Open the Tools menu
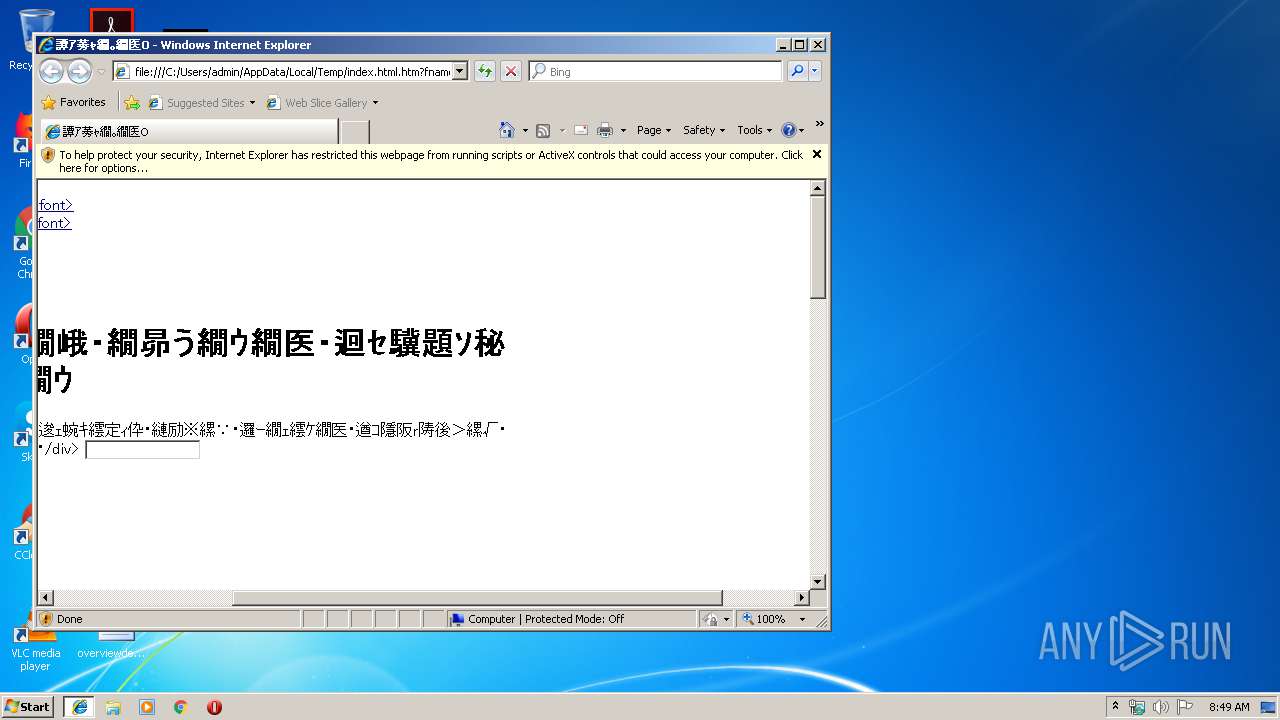Image resolution: width=1280 pixels, height=720 pixels. (x=755, y=130)
